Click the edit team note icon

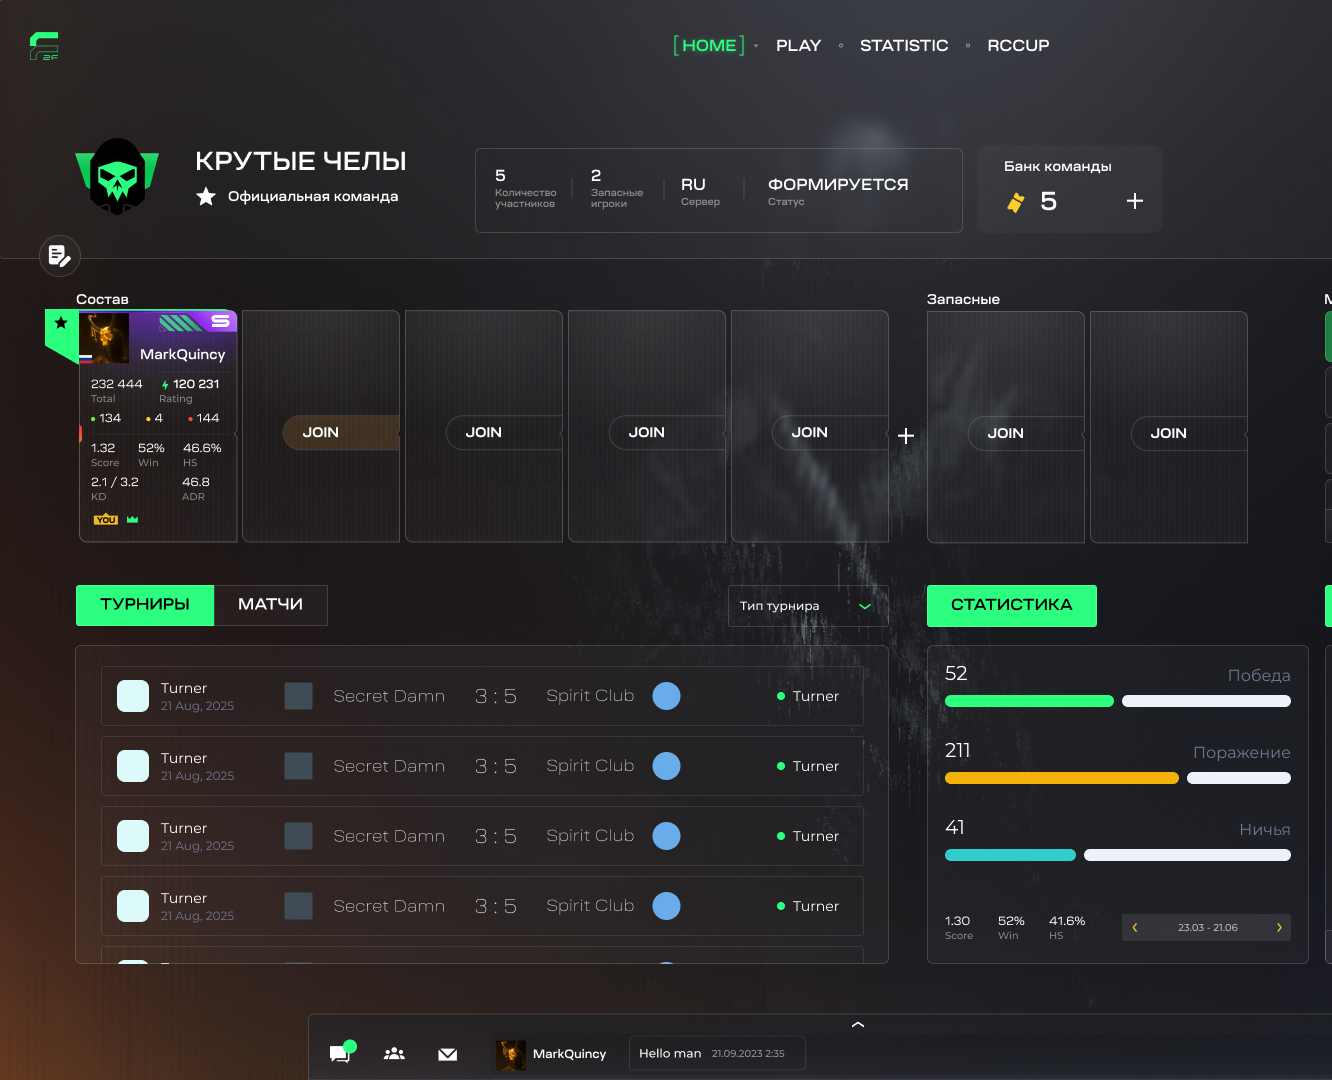pos(60,256)
